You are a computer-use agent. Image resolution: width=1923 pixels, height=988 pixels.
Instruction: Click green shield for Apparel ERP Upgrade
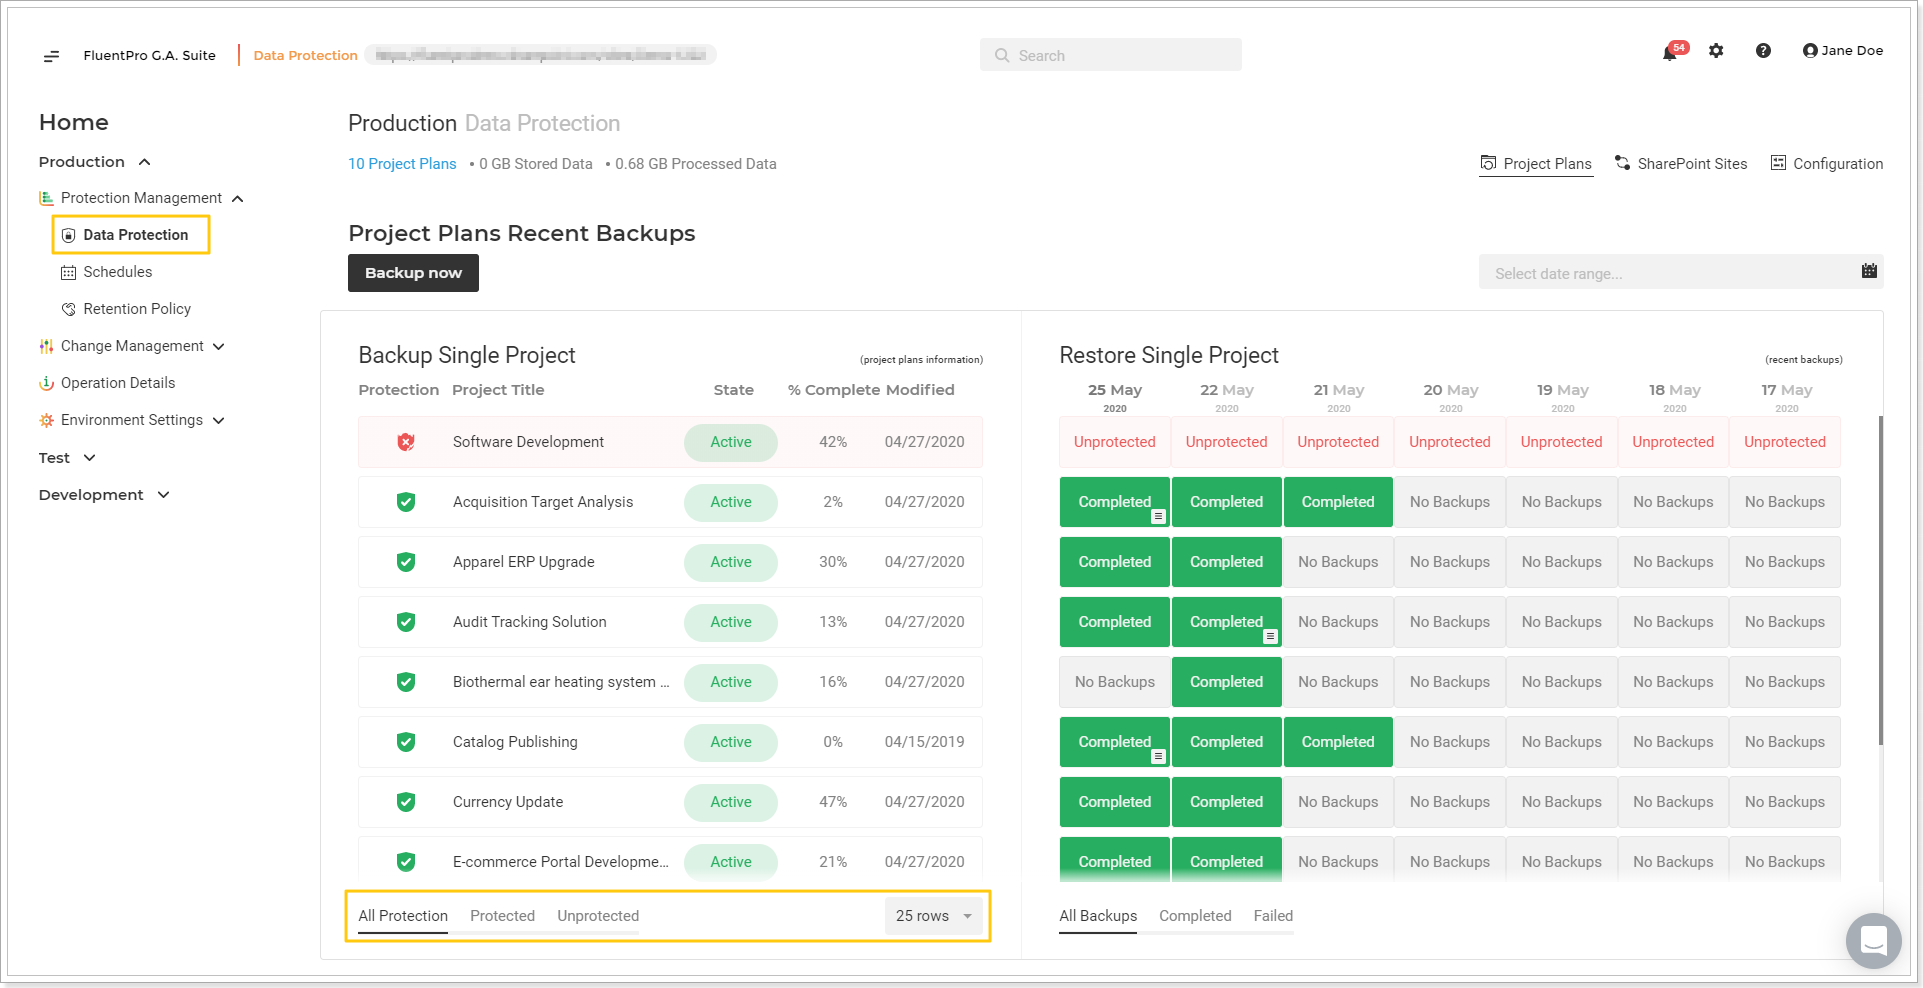(406, 562)
